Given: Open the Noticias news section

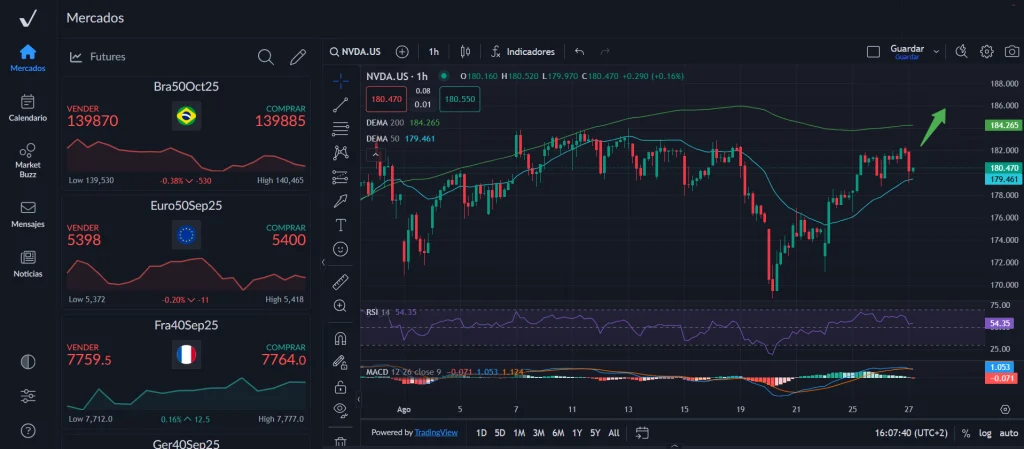Looking at the screenshot, I should tap(28, 264).
